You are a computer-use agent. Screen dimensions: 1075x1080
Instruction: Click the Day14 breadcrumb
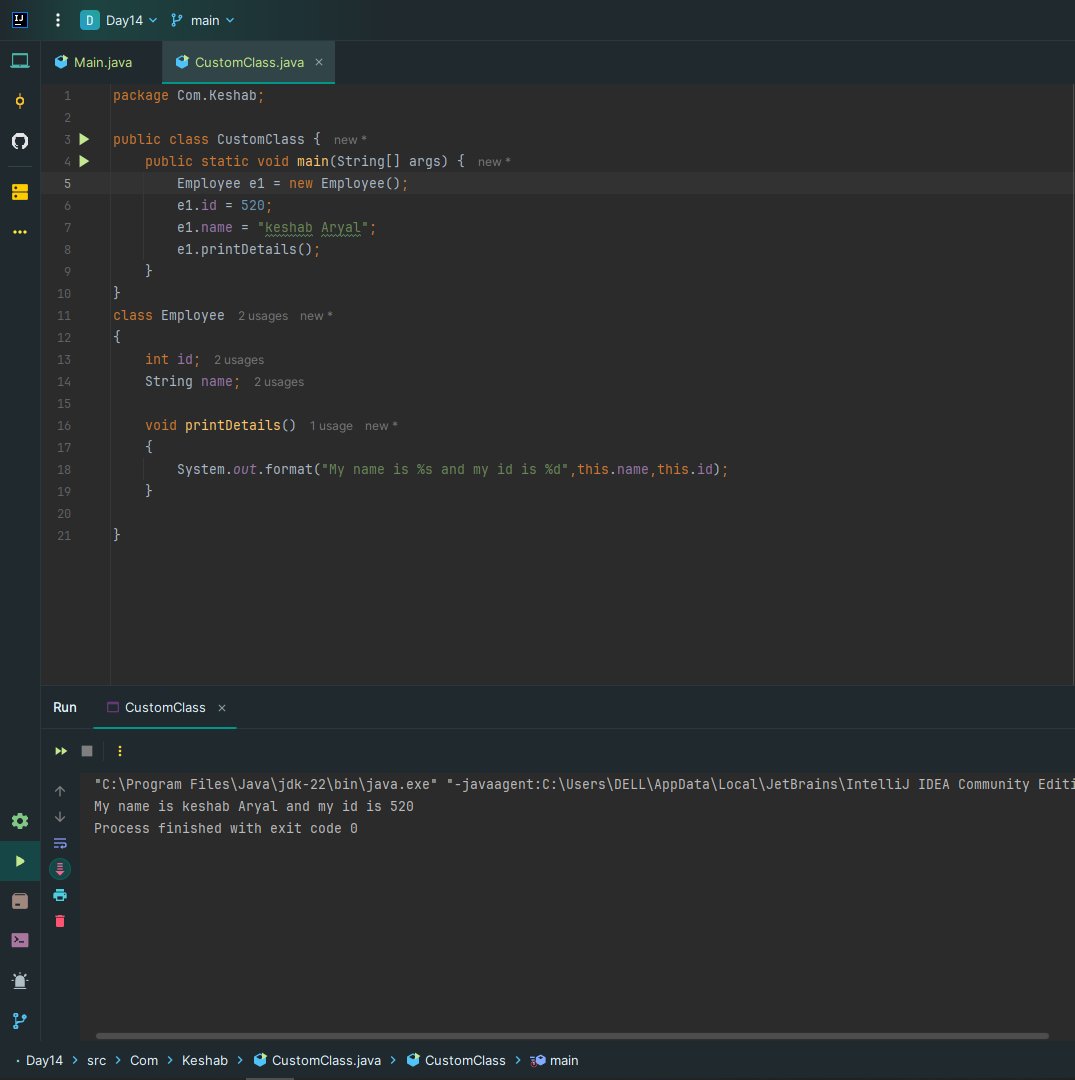coord(44,1061)
